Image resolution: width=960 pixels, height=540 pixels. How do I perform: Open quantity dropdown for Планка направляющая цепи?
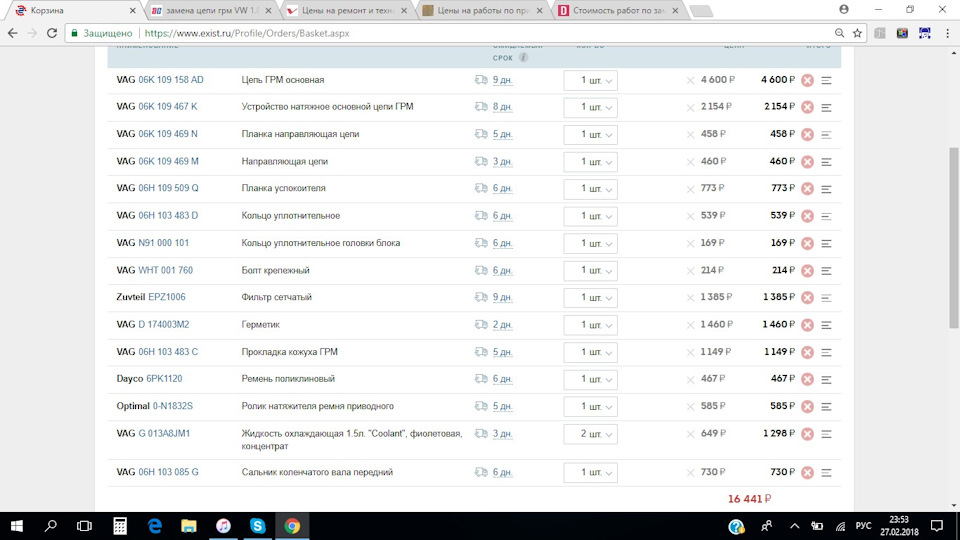click(590, 135)
